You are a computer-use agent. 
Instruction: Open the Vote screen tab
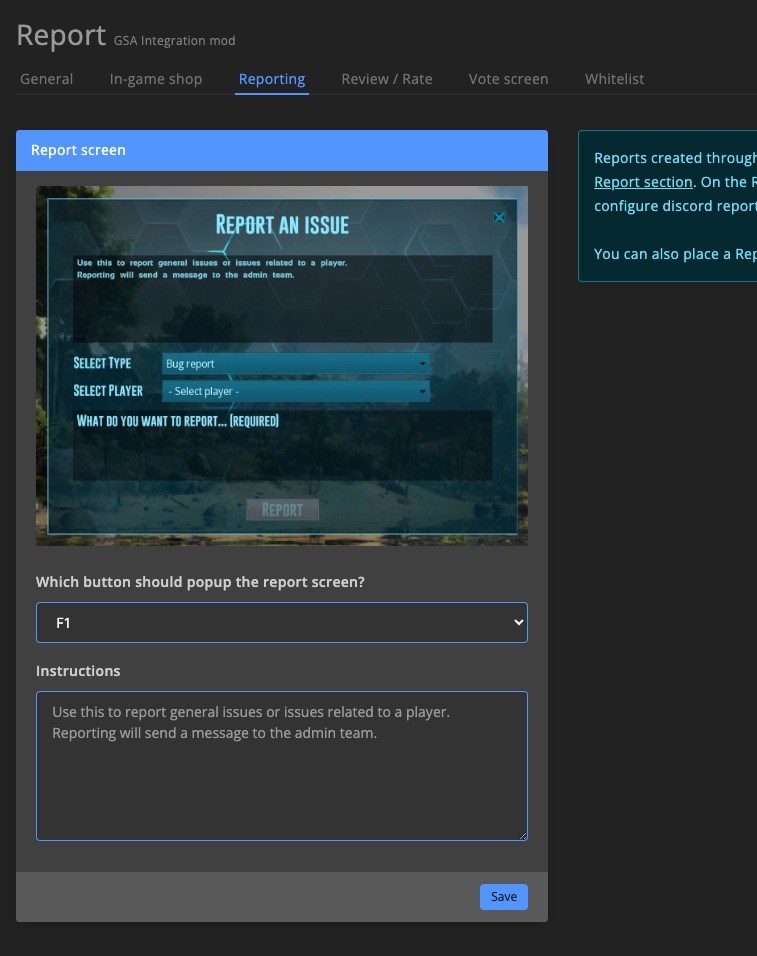click(508, 79)
